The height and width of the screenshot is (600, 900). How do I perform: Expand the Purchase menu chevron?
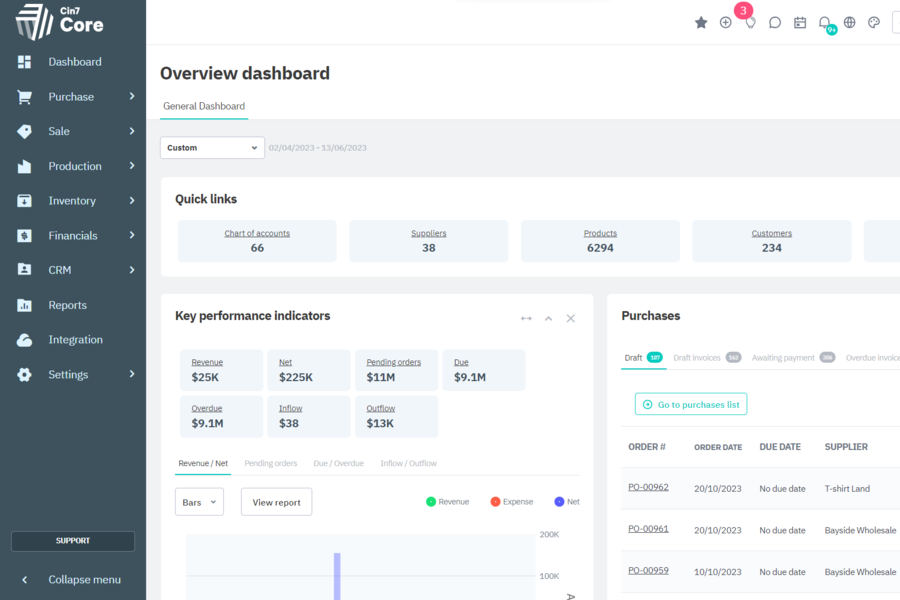coord(132,96)
